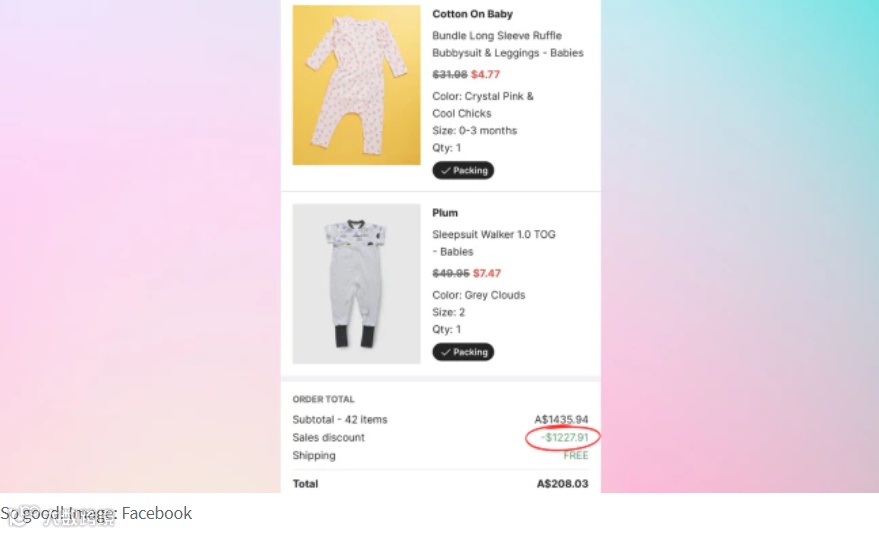Open the grey sleepsuit product thumbnail
The width and height of the screenshot is (879, 534).
pyautogui.click(x=356, y=284)
